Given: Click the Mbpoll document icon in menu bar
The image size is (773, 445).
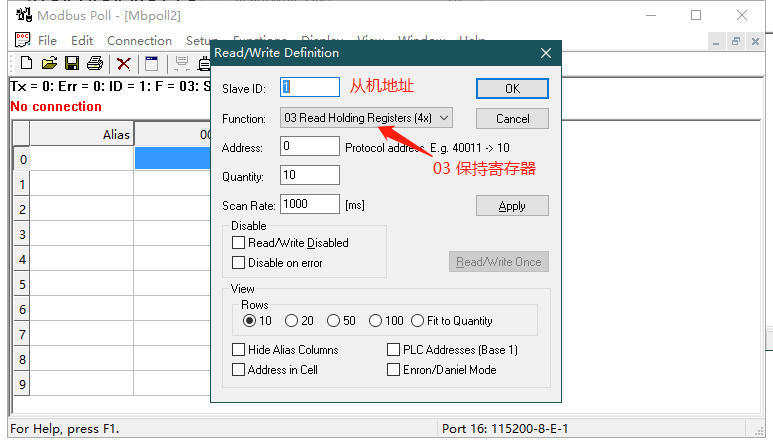Looking at the screenshot, I should (x=22, y=40).
